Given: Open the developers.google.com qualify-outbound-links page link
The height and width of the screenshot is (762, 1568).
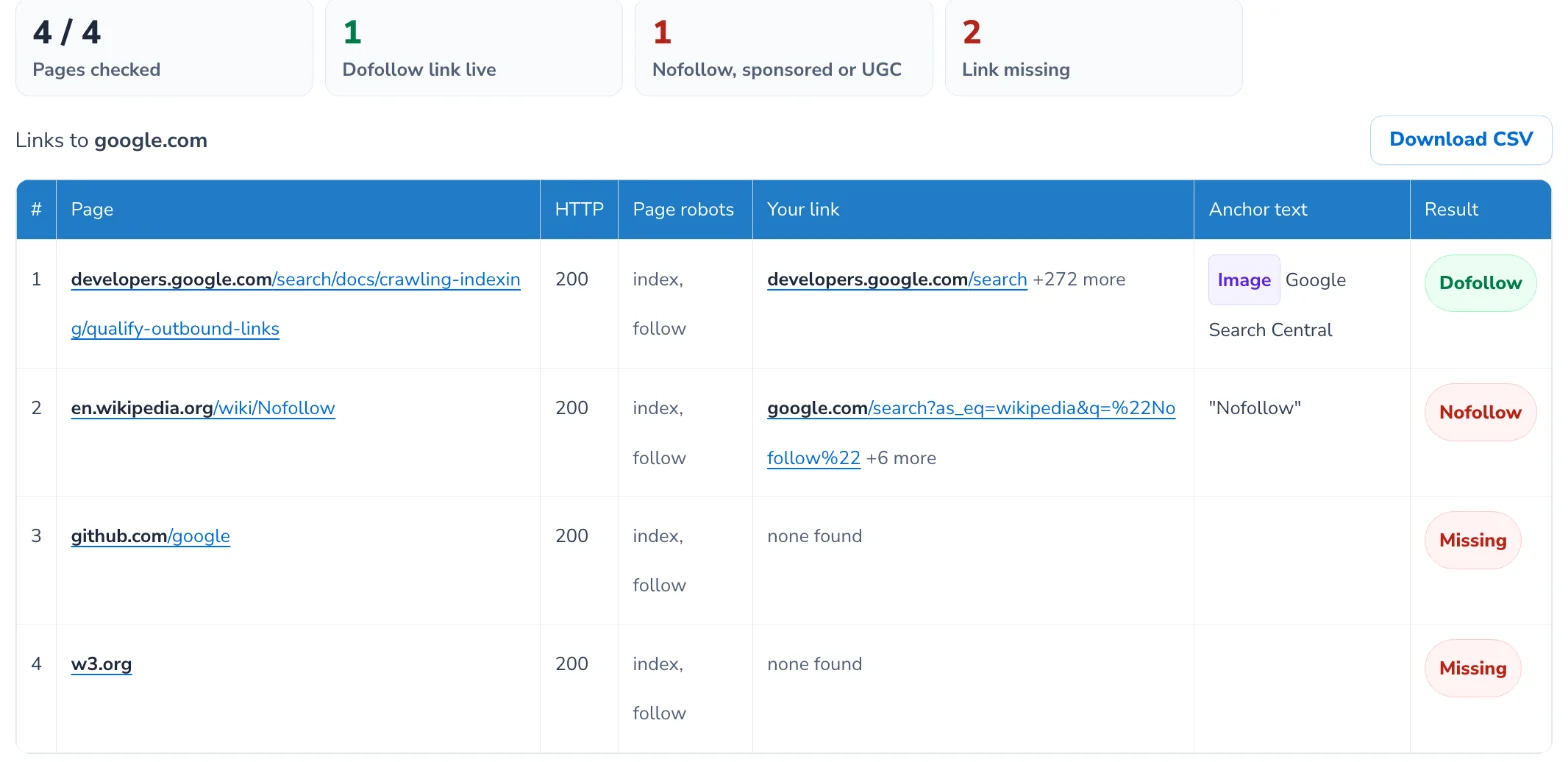Looking at the screenshot, I should (x=296, y=304).
